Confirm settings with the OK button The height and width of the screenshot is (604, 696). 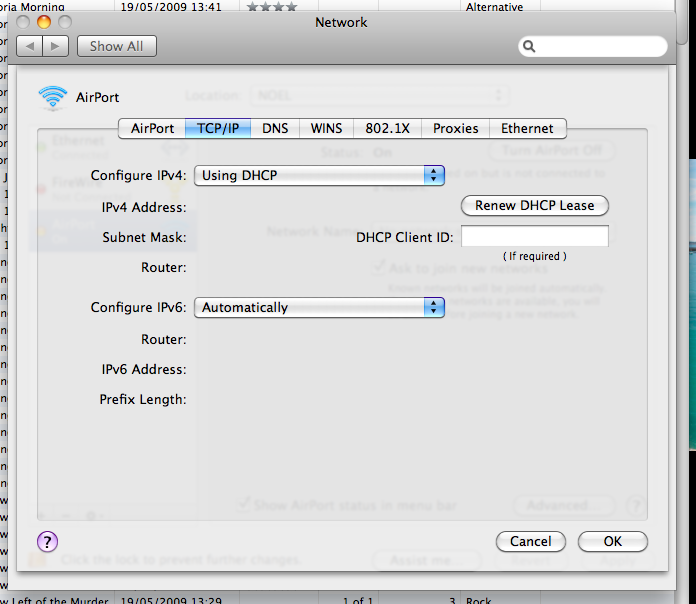point(613,541)
